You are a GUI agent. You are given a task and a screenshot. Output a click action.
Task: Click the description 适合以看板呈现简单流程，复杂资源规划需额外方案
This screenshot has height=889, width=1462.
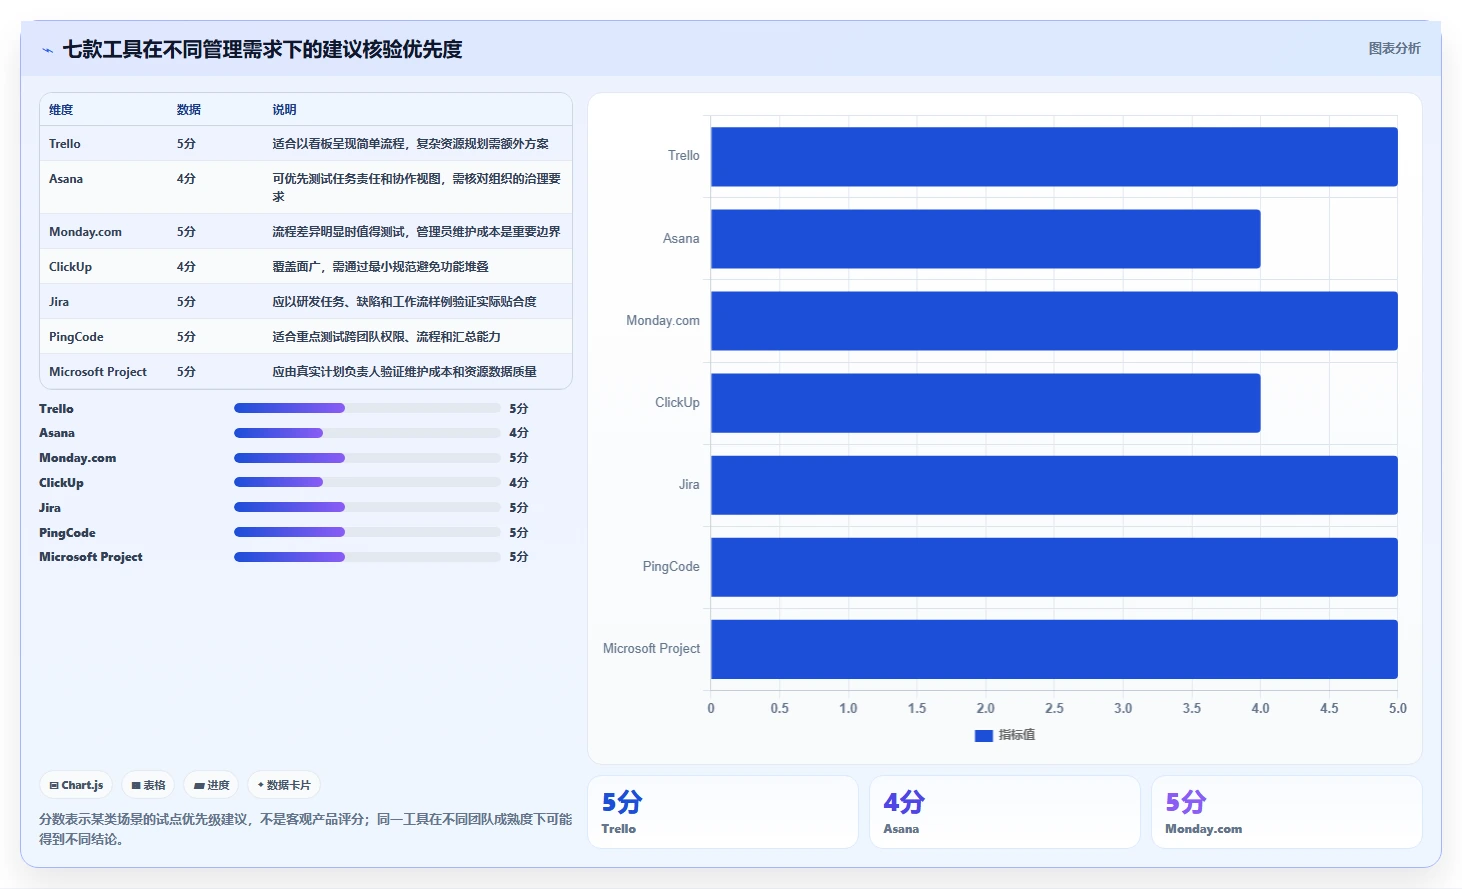[410, 144]
